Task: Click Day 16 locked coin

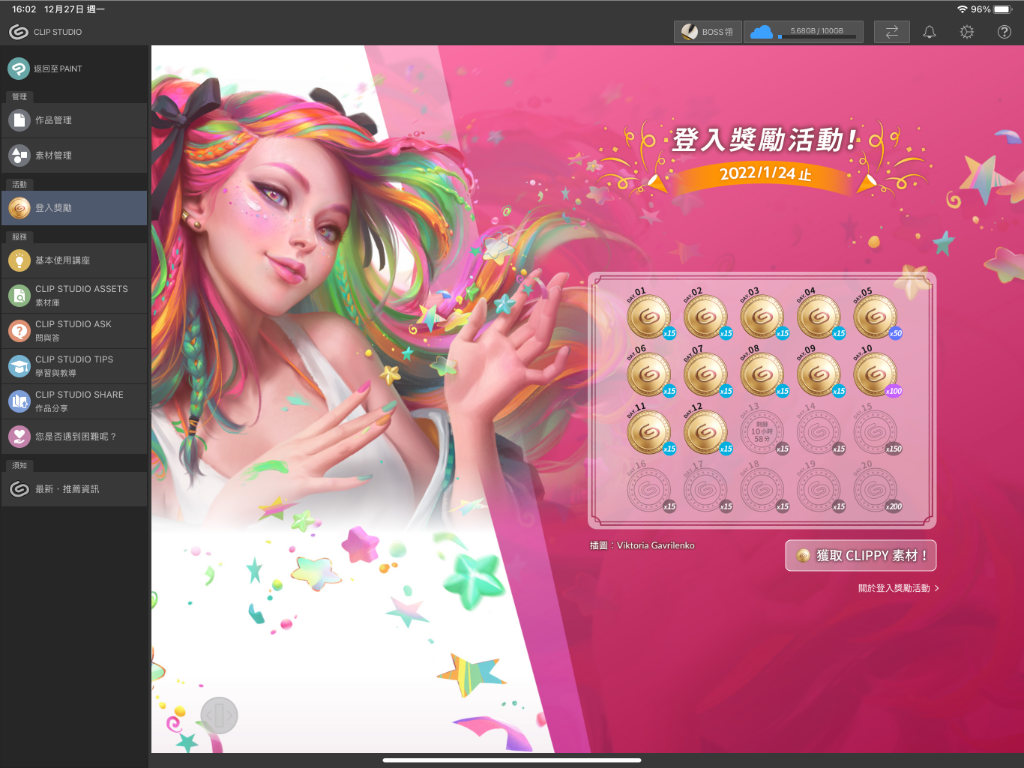Action: (649, 489)
